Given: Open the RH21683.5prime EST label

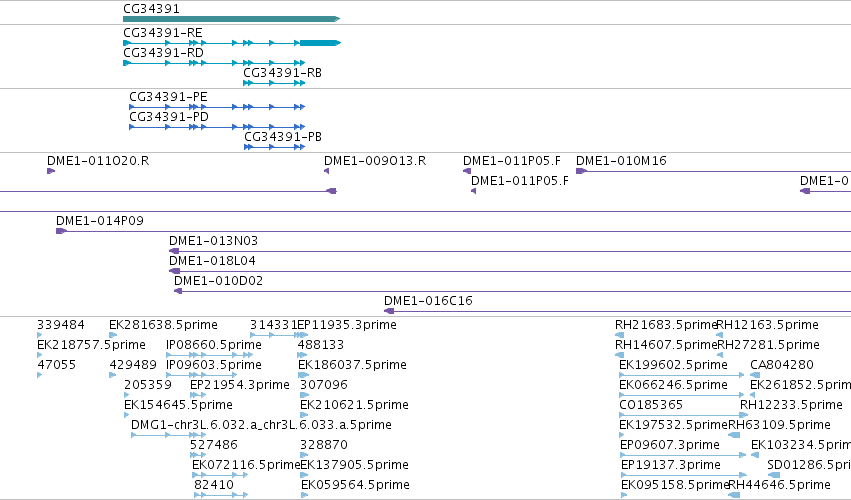Looking at the screenshot, I should click(x=666, y=325).
